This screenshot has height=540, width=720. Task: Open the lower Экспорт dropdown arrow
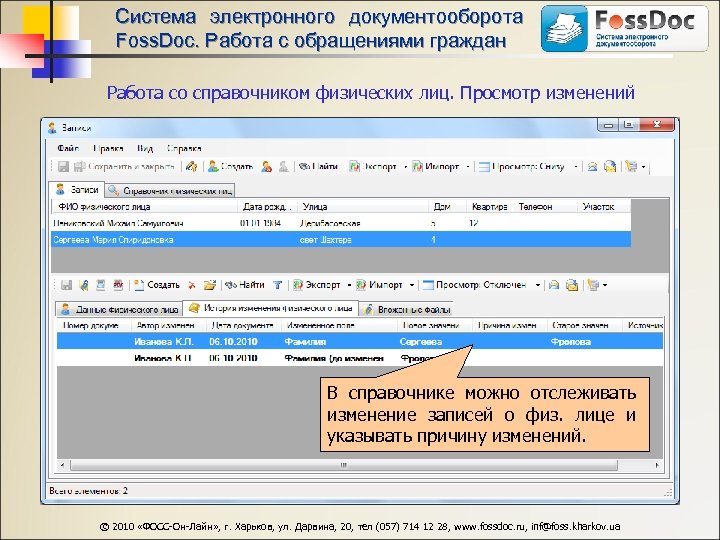(x=349, y=285)
